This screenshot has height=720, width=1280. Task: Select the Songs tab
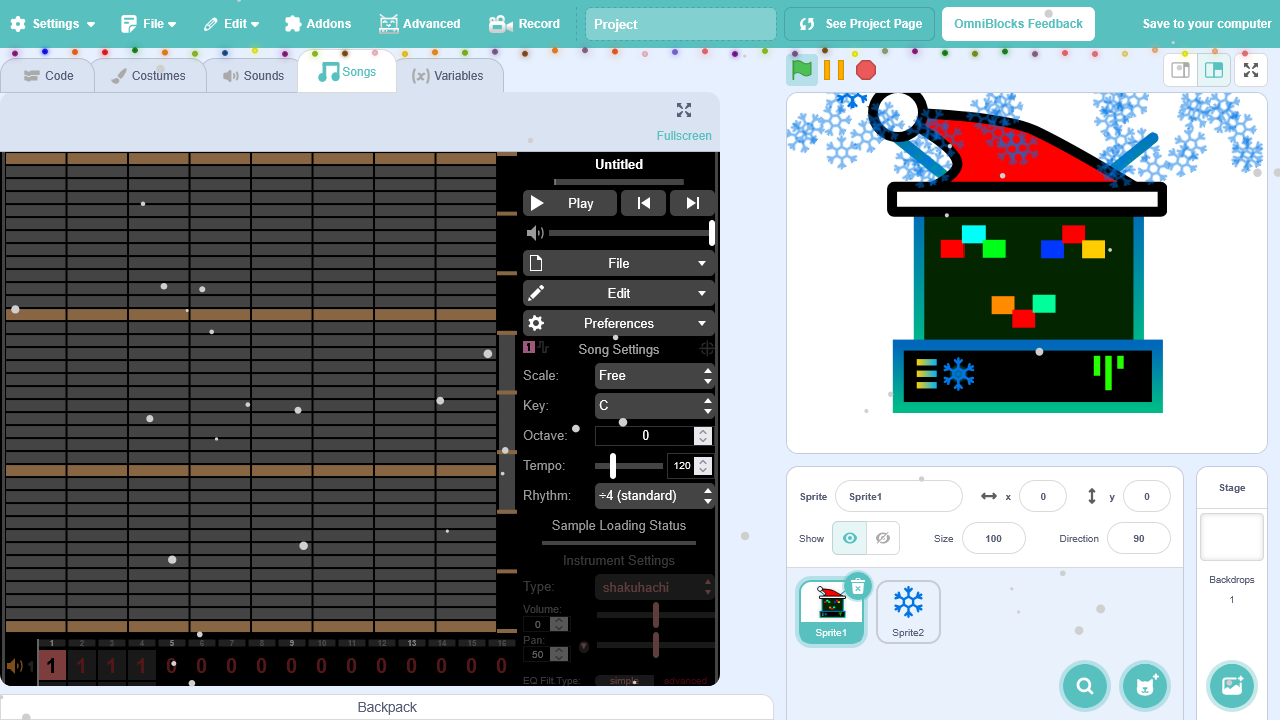tap(347, 72)
